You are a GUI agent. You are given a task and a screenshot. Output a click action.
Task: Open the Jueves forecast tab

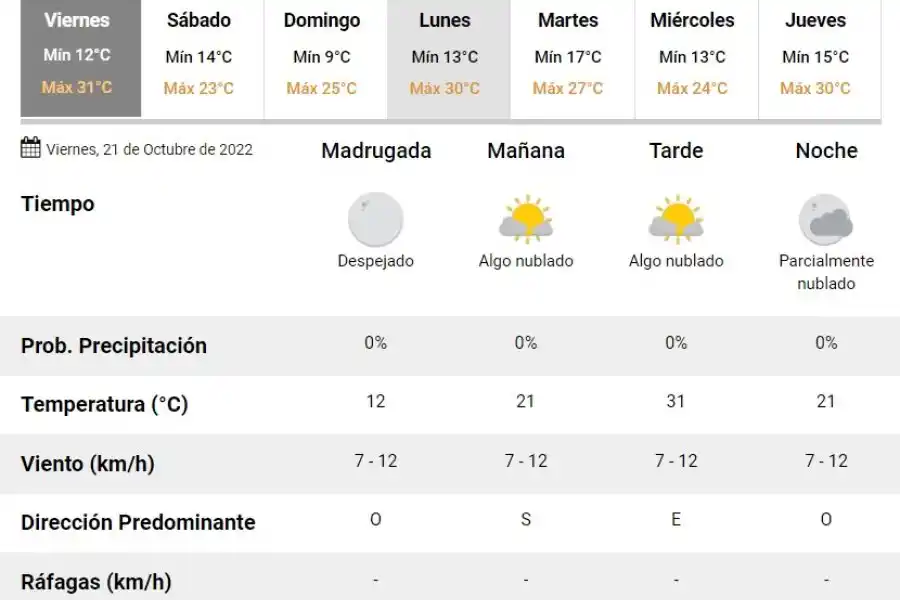point(816,57)
